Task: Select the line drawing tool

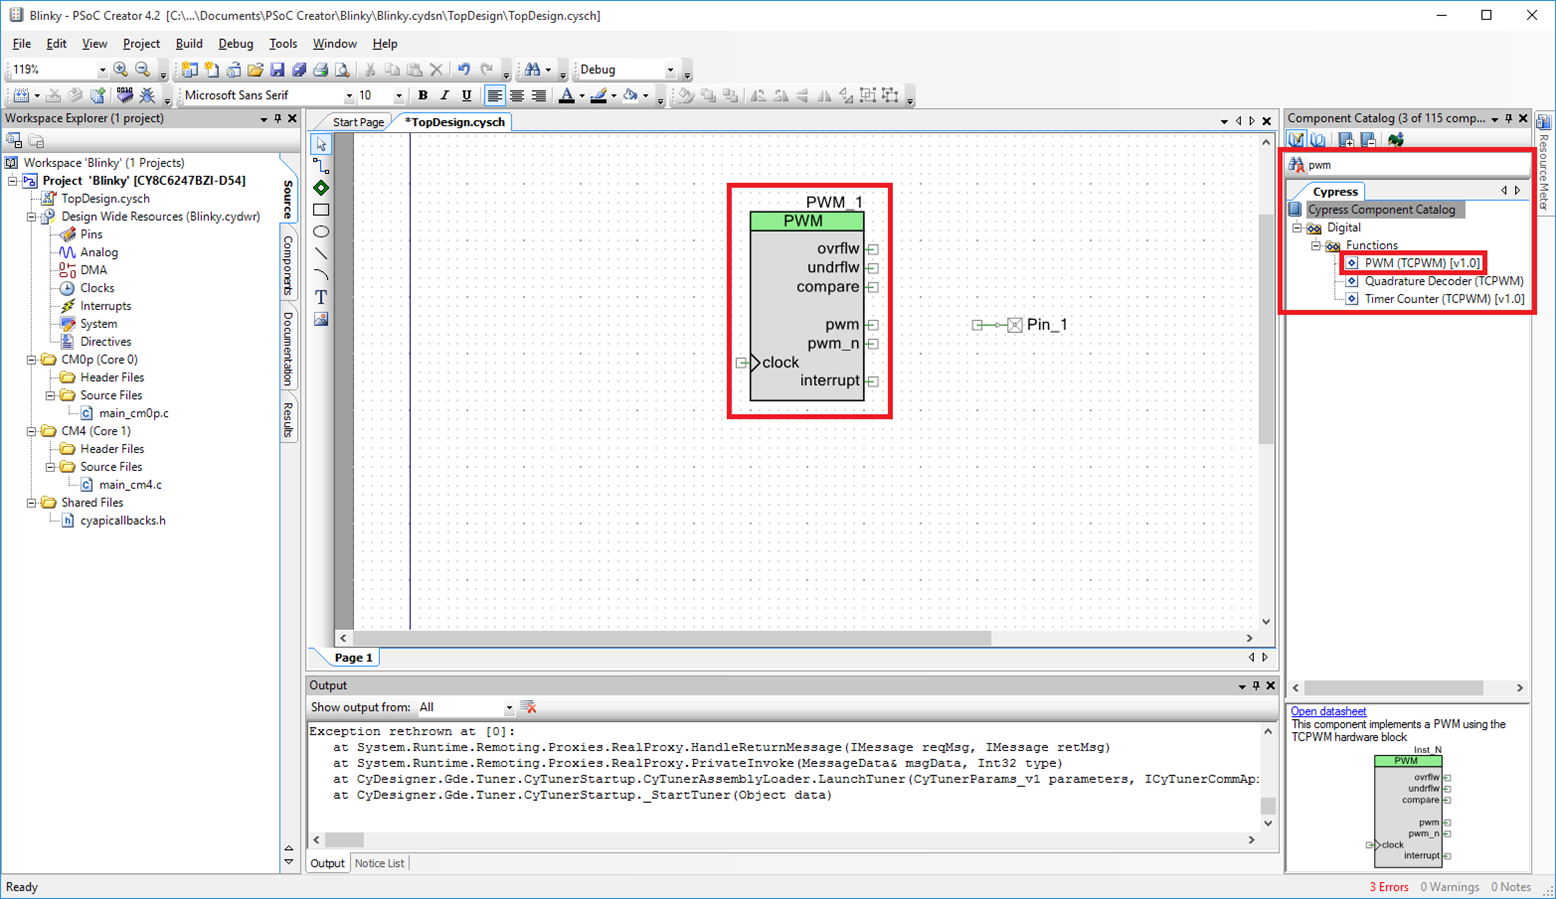Action: click(x=321, y=254)
